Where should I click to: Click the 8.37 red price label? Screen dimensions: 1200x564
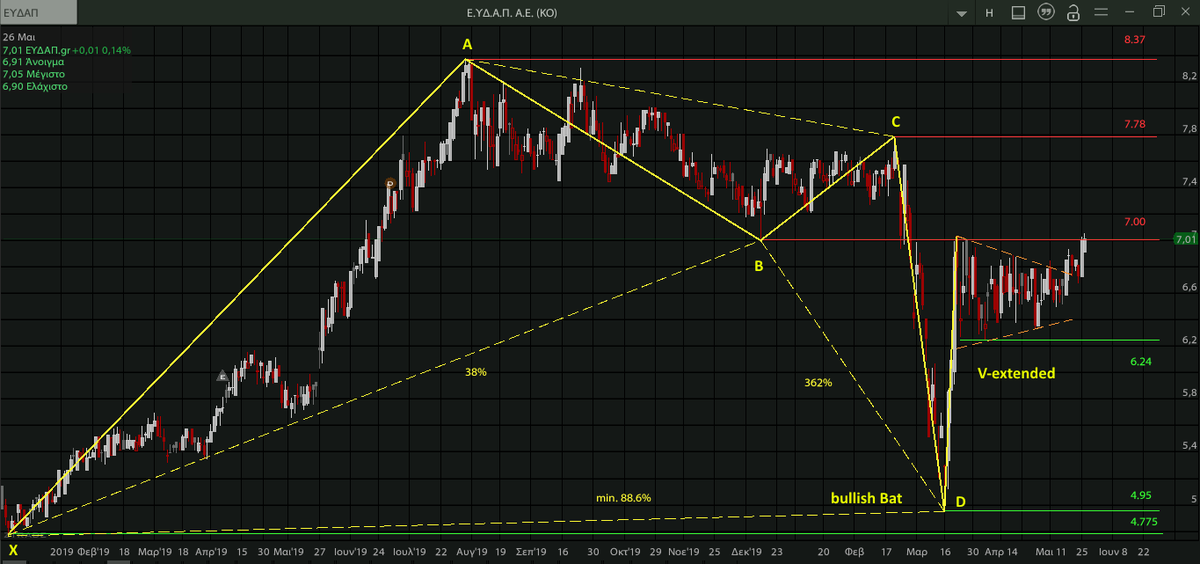pyautogui.click(x=1134, y=39)
